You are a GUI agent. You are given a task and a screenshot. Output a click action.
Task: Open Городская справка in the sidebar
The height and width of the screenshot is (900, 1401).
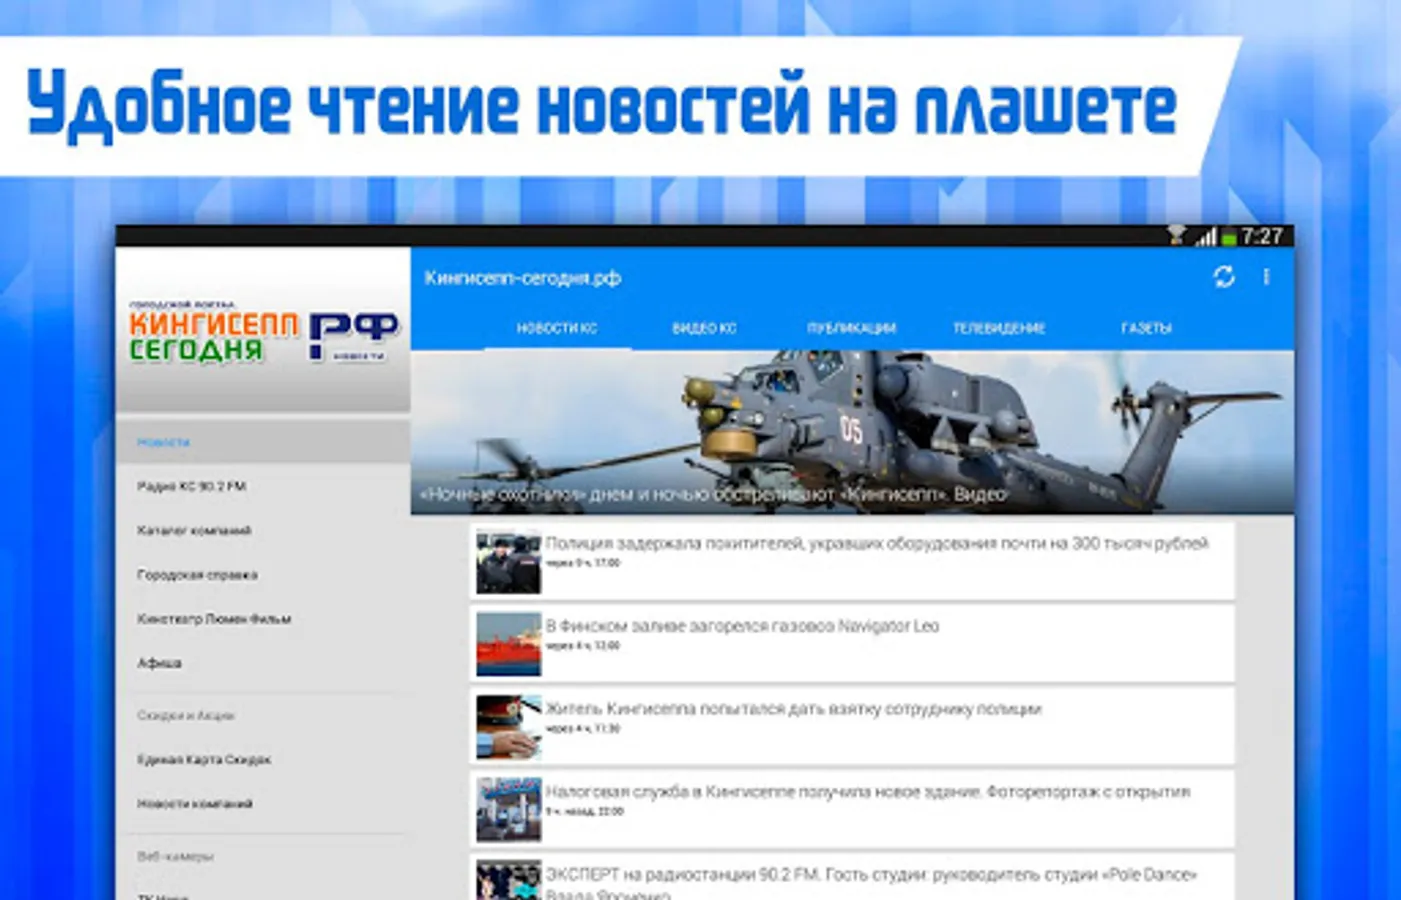(263, 575)
